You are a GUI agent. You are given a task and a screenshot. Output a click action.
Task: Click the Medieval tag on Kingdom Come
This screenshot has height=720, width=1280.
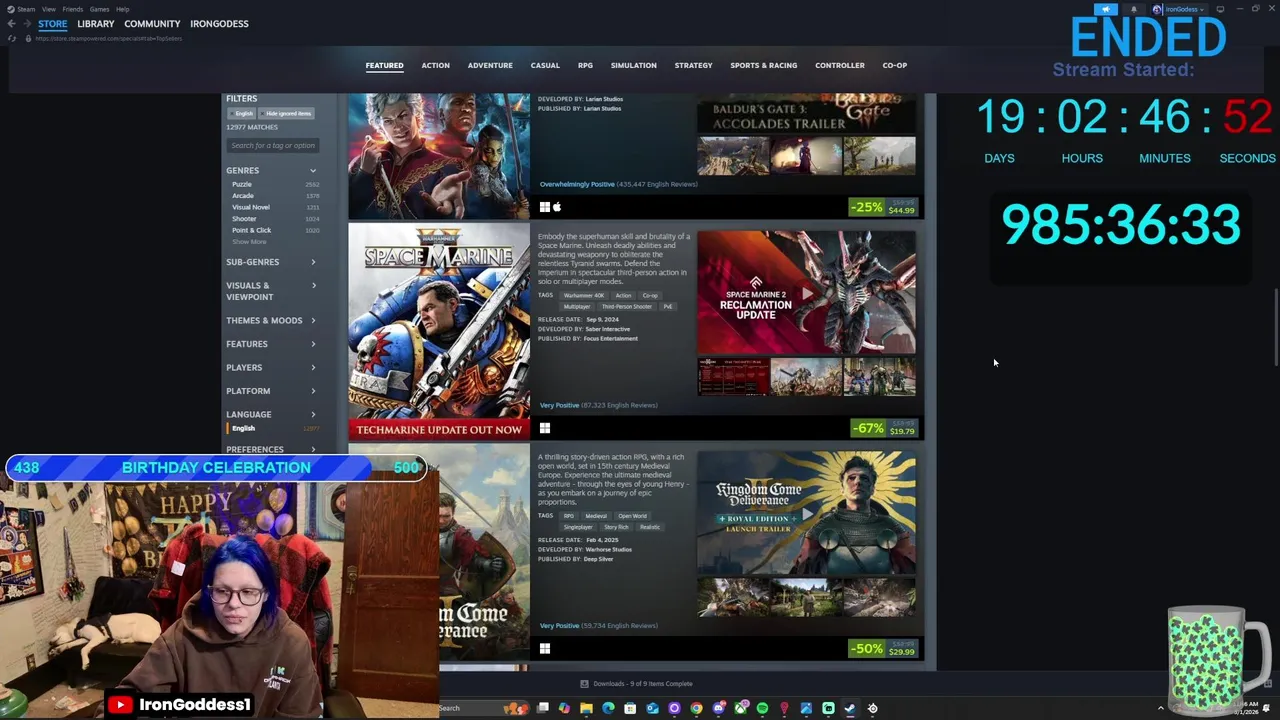click(596, 516)
